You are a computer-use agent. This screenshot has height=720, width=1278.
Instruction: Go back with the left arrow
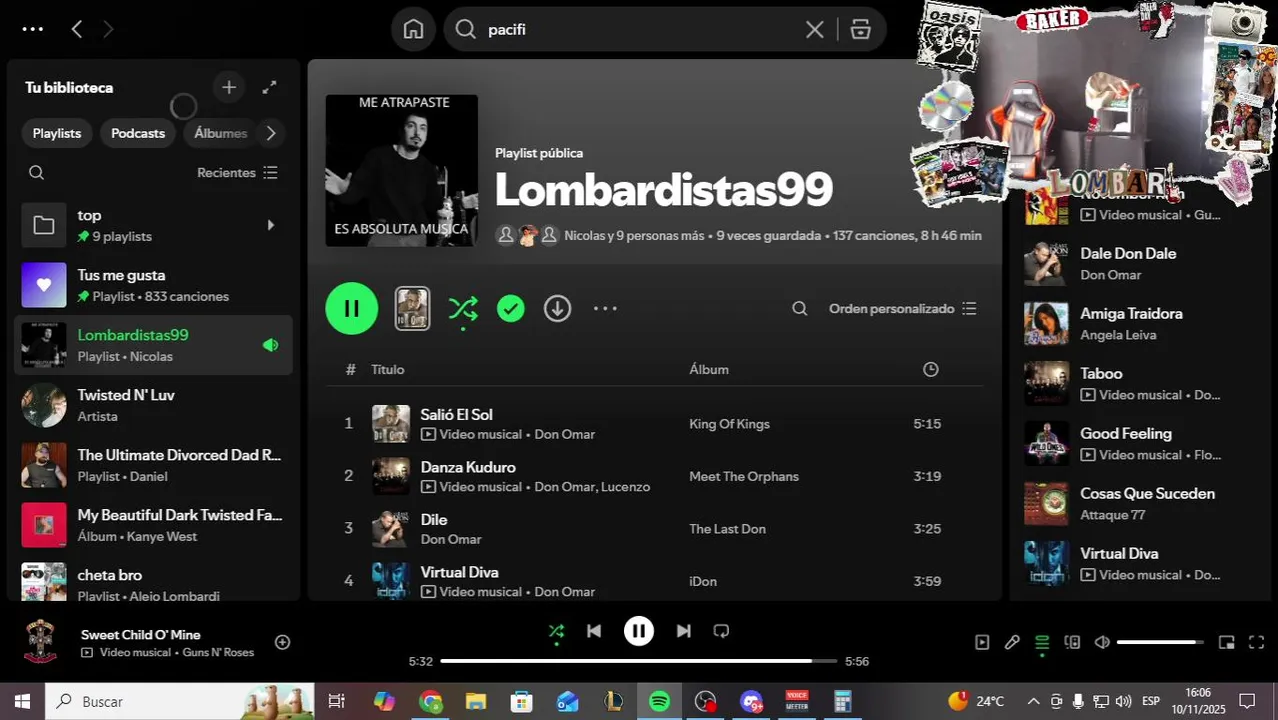point(77,29)
